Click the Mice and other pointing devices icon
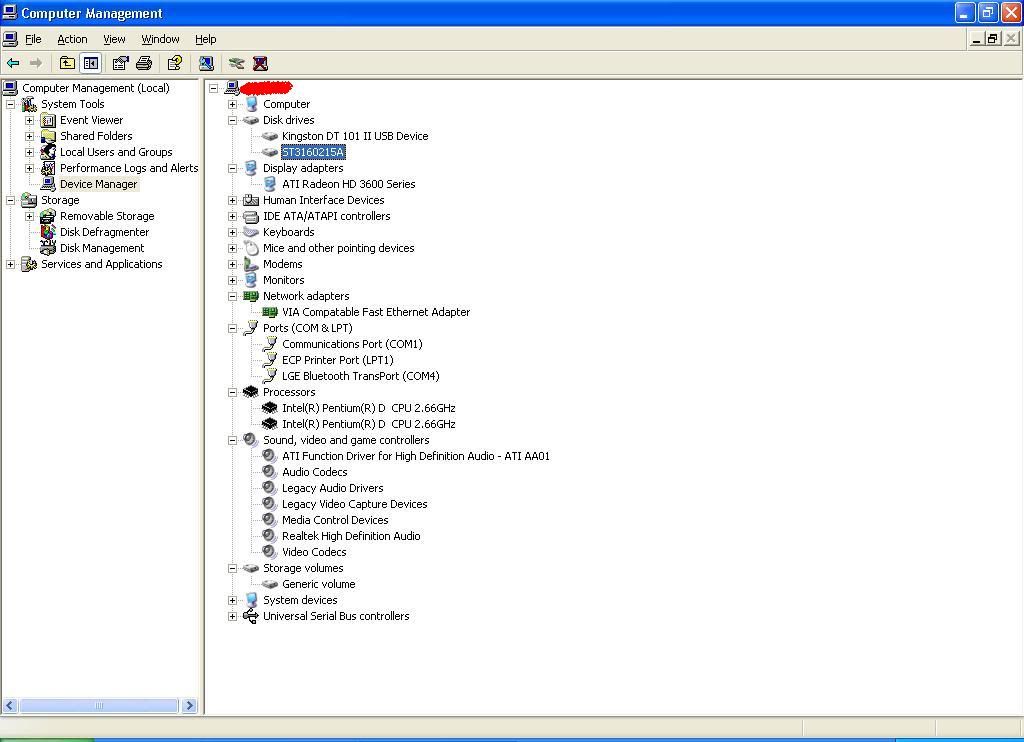 pos(251,248)
